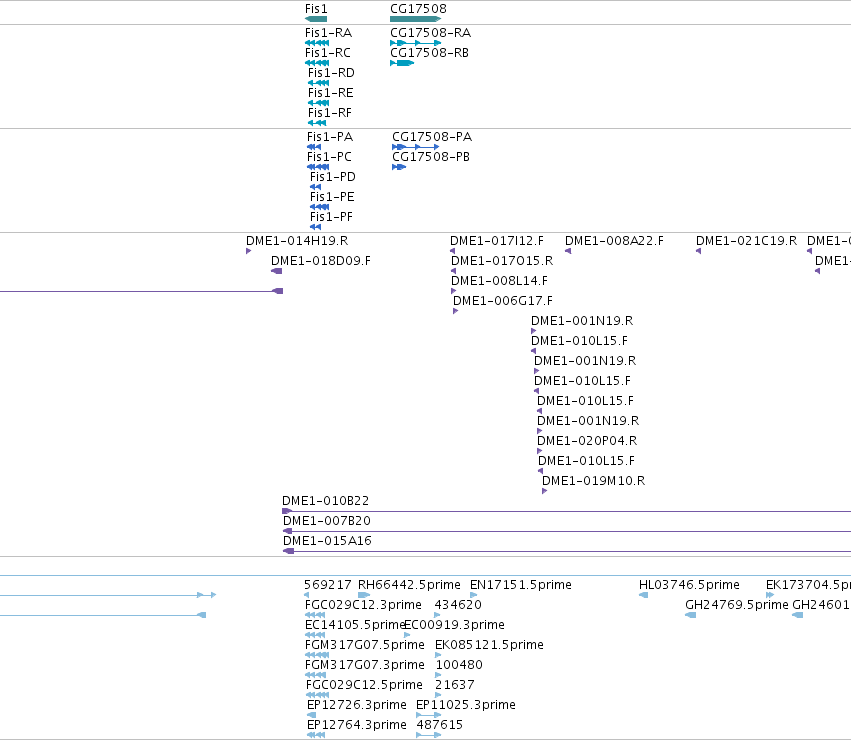This screenshot has width=851, height=740.
Task: Click the DME1-020P04.R arrow marker
Action: [539, 451]
